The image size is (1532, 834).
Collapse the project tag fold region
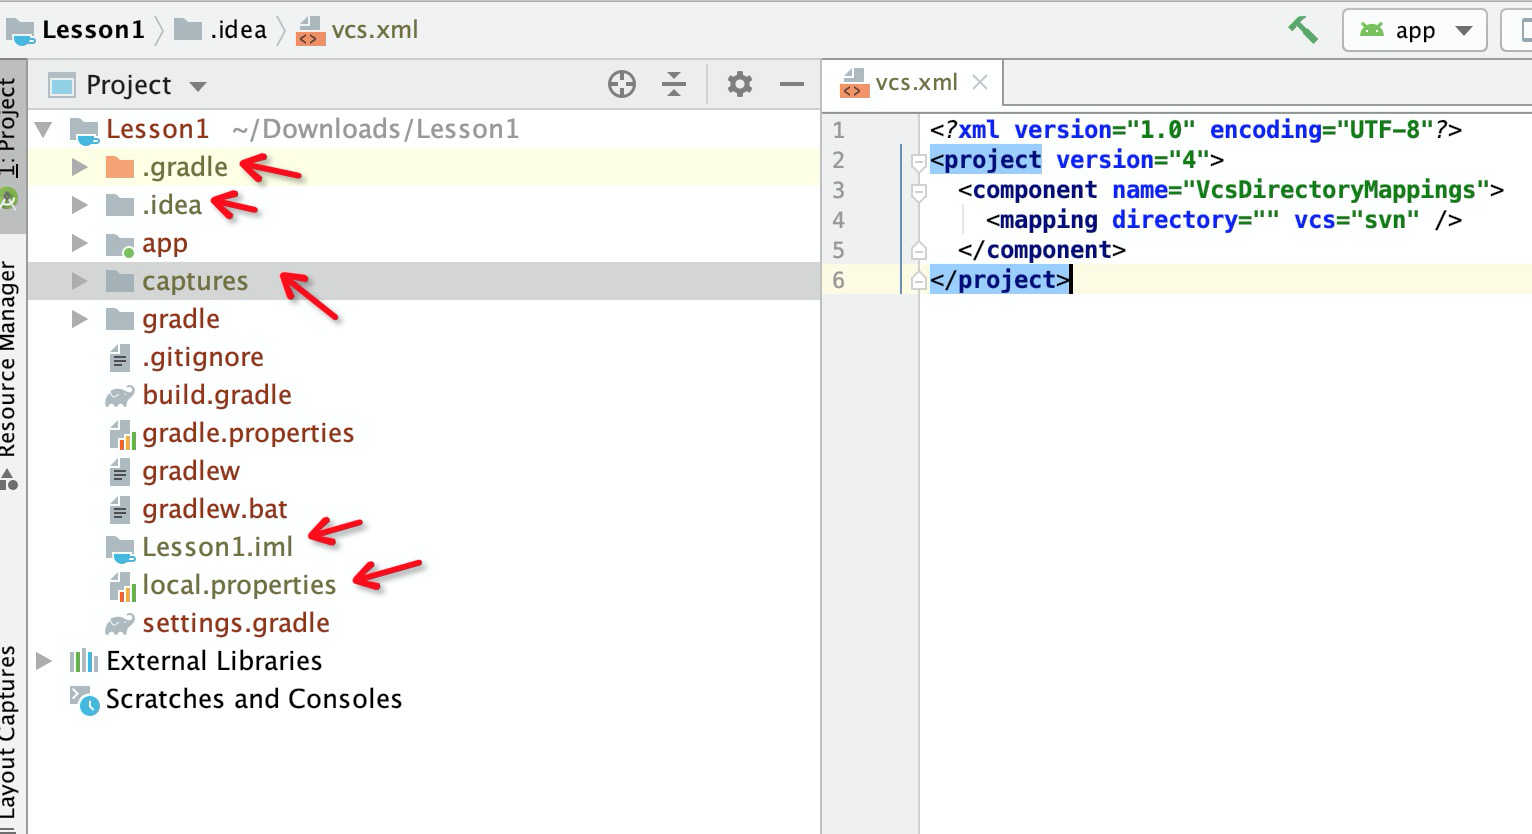click(917, 160)
